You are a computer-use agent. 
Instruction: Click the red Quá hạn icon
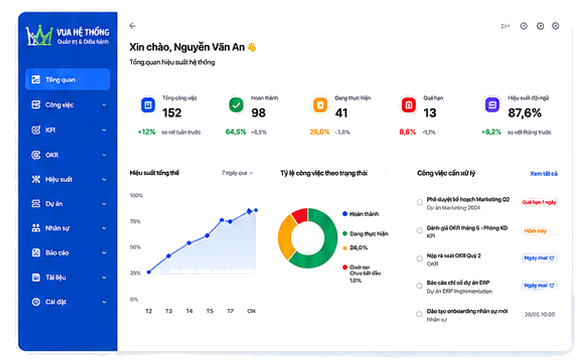click(409, 105)
